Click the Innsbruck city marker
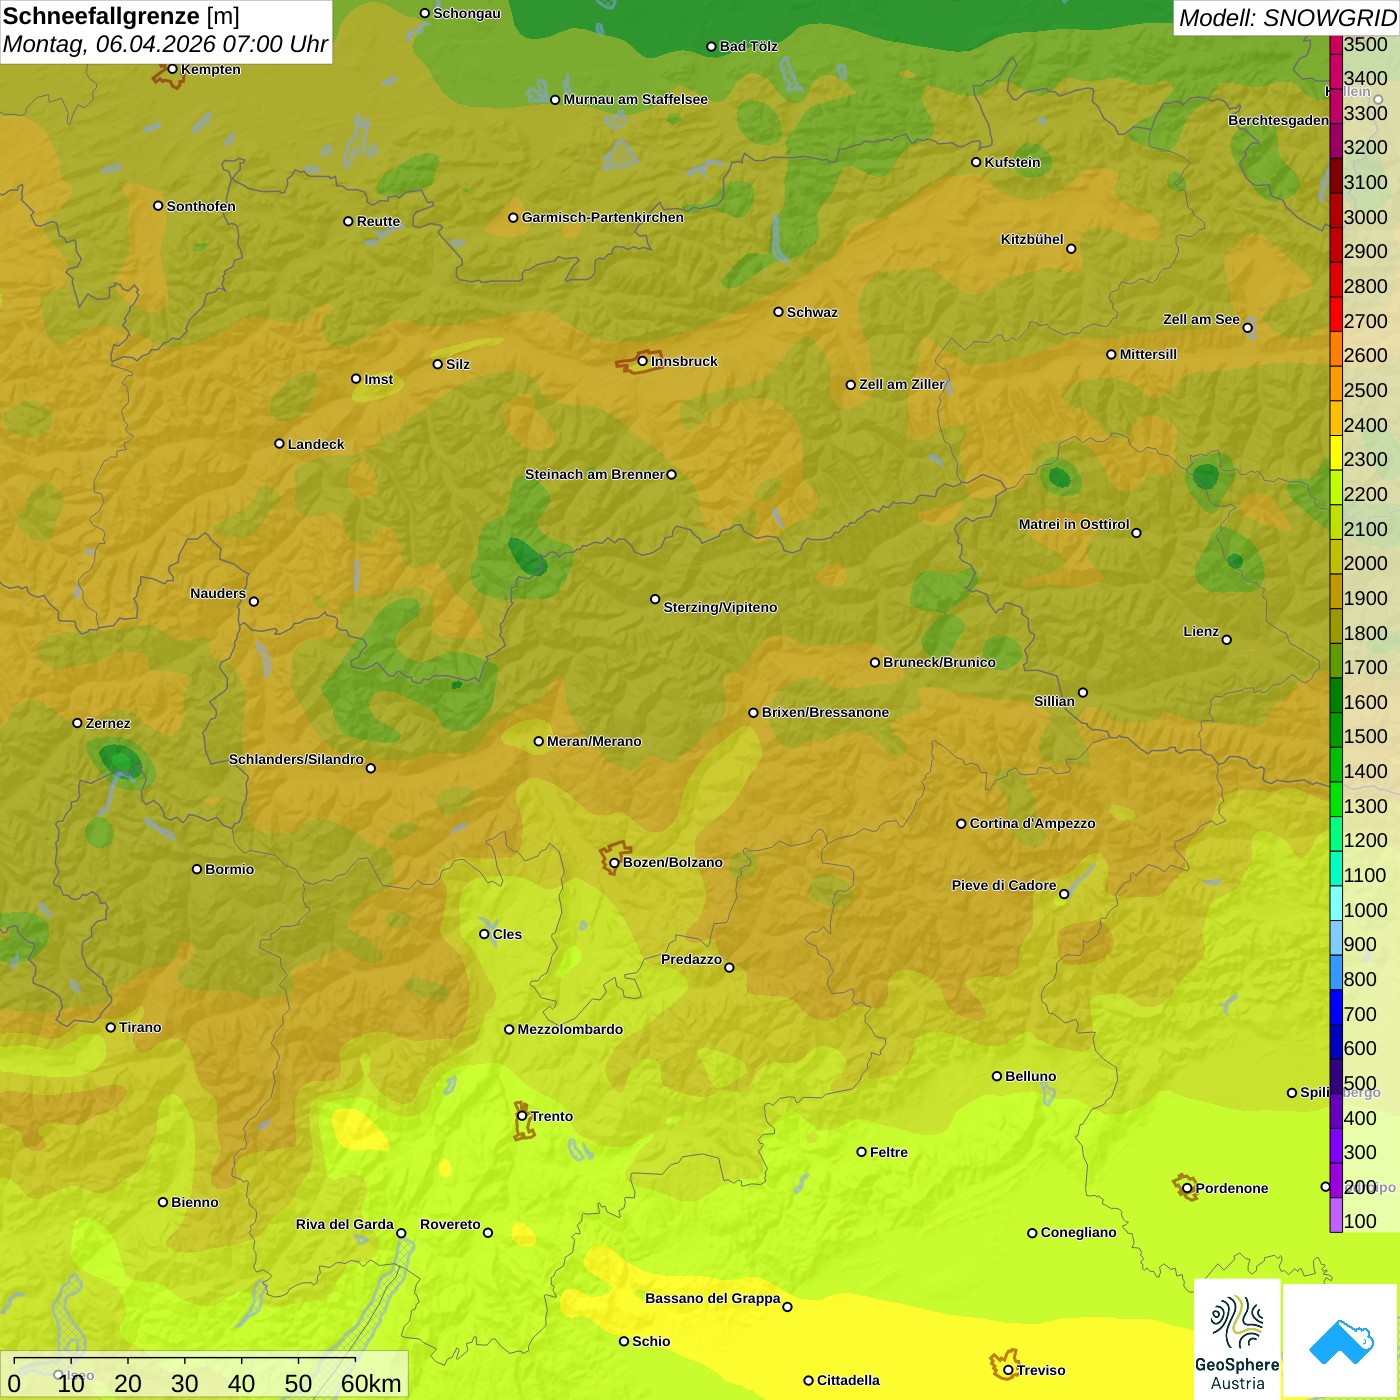 [643, 361]
